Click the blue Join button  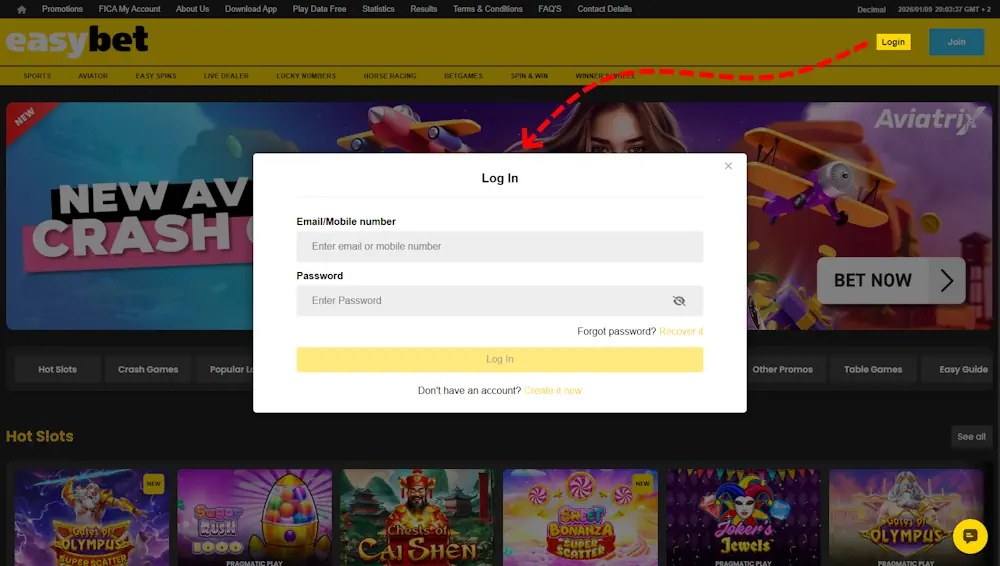click(x=956, y=42)
